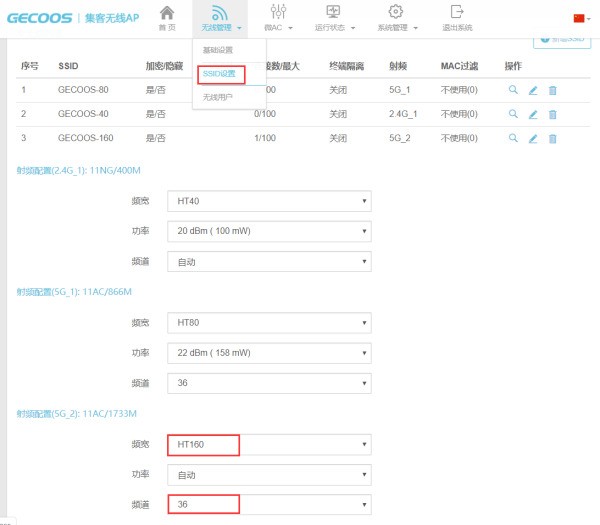Open the system management (系统管理) menu

[396, 18]
